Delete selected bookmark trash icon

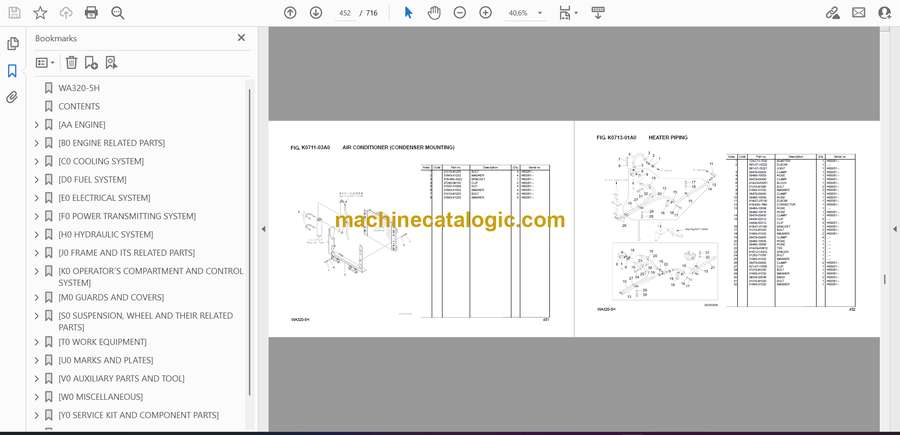pyautogui.click(x=71, y=63)
